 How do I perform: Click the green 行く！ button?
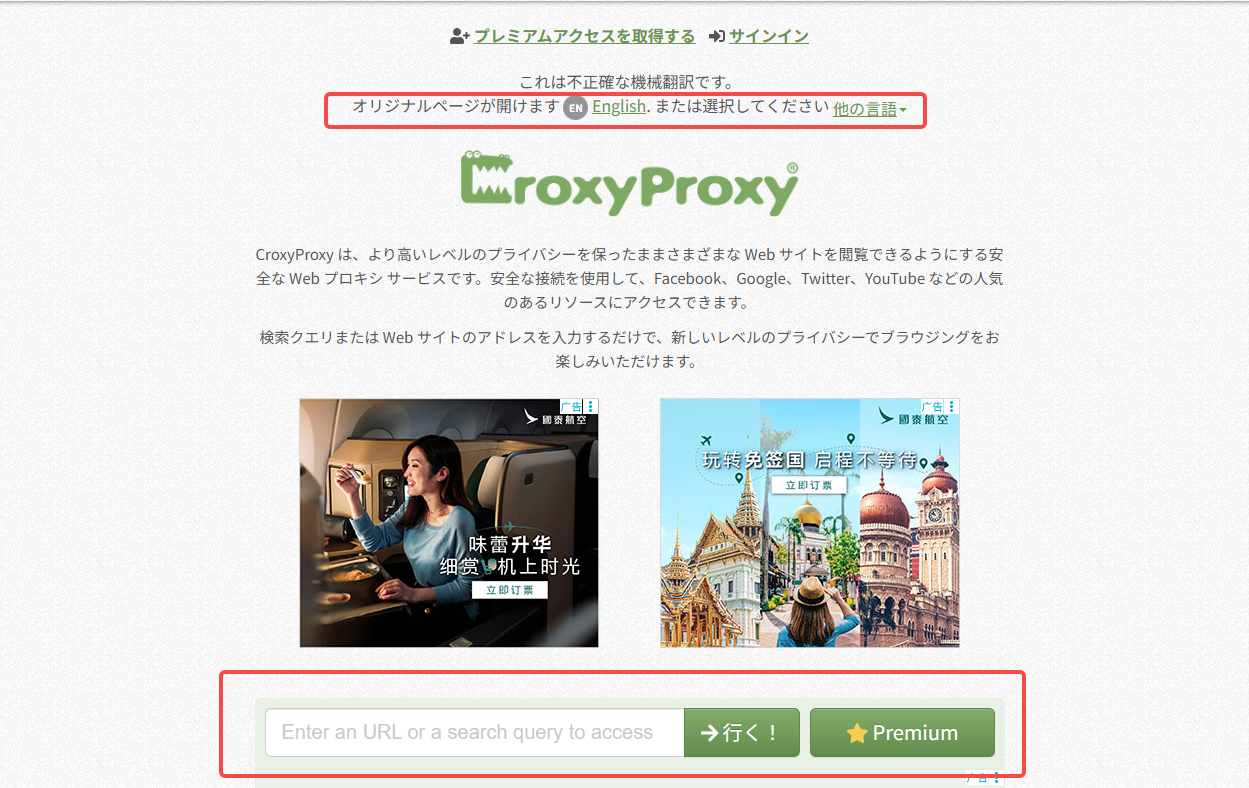coord(742,733)
